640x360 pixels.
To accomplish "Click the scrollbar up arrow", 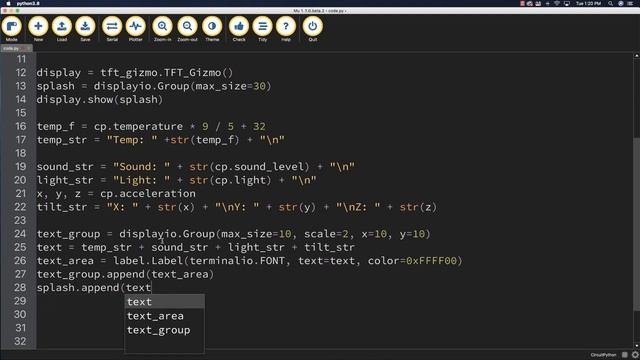I will click(636, 56).
